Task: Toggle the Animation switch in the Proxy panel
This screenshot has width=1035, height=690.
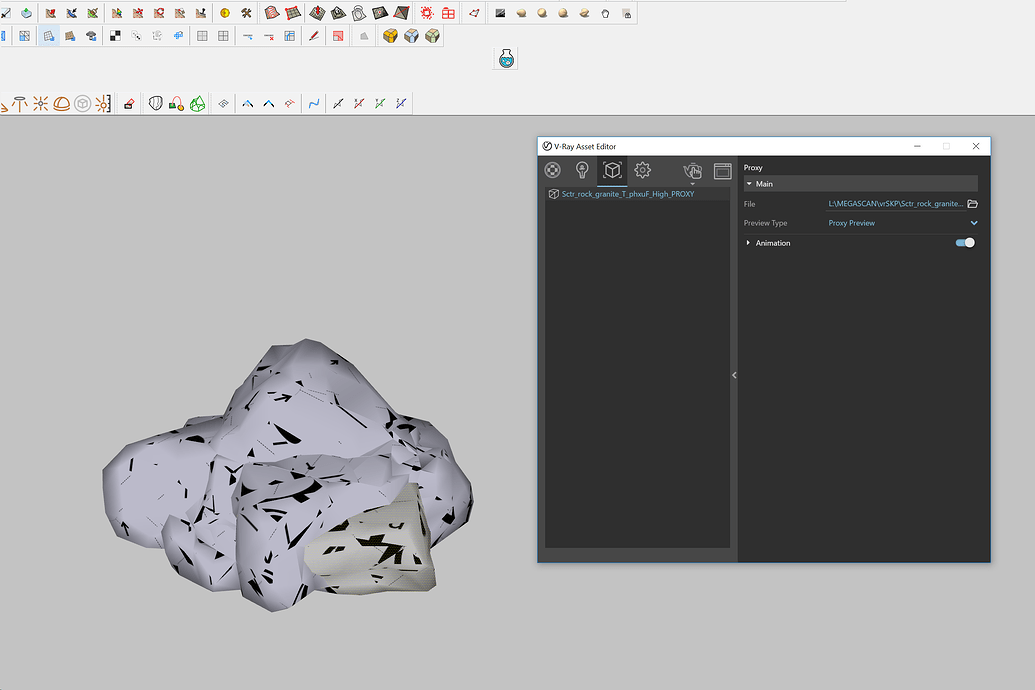Action: [963, 242]
